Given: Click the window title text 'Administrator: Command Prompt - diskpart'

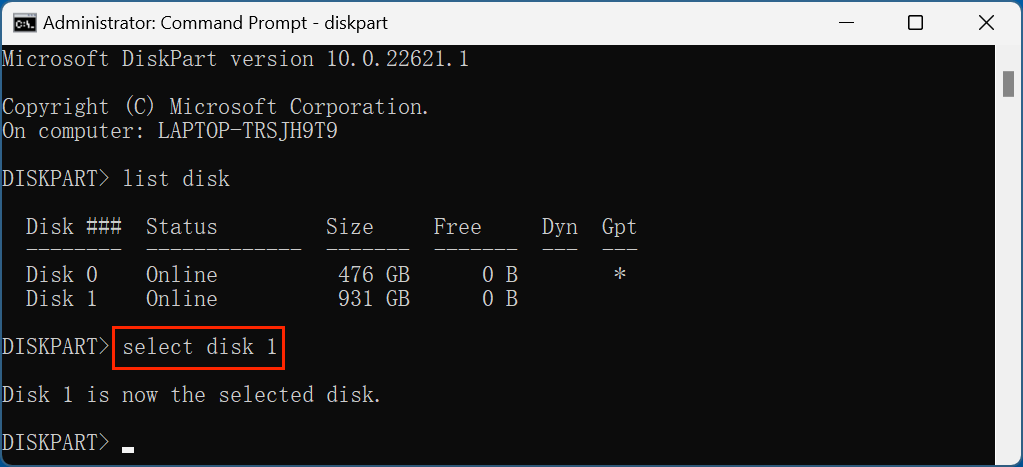Looking at the screenshot, I should click(x=216, y=22).
